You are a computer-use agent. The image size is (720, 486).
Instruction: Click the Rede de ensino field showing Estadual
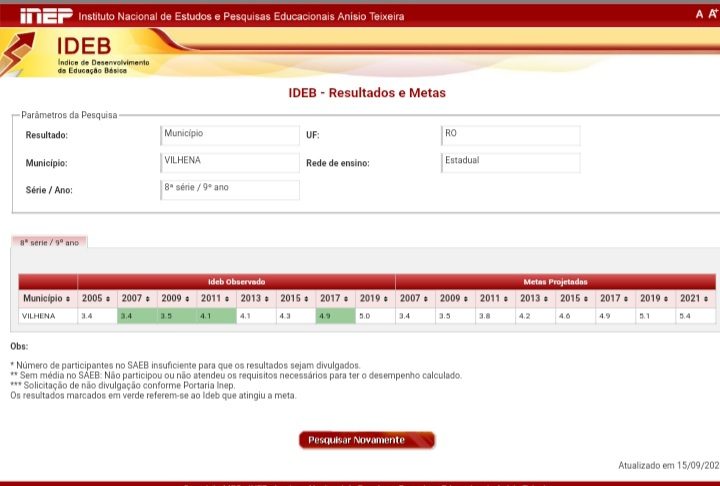point(510,162)
